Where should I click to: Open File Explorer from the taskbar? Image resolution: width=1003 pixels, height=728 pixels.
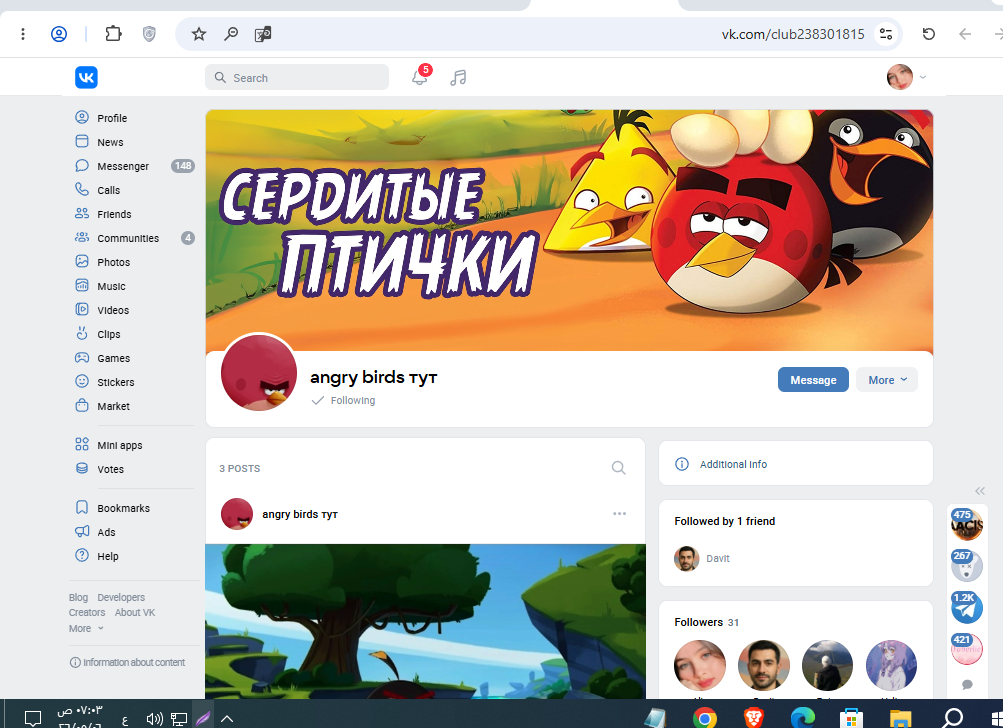[x=900, y=718]
